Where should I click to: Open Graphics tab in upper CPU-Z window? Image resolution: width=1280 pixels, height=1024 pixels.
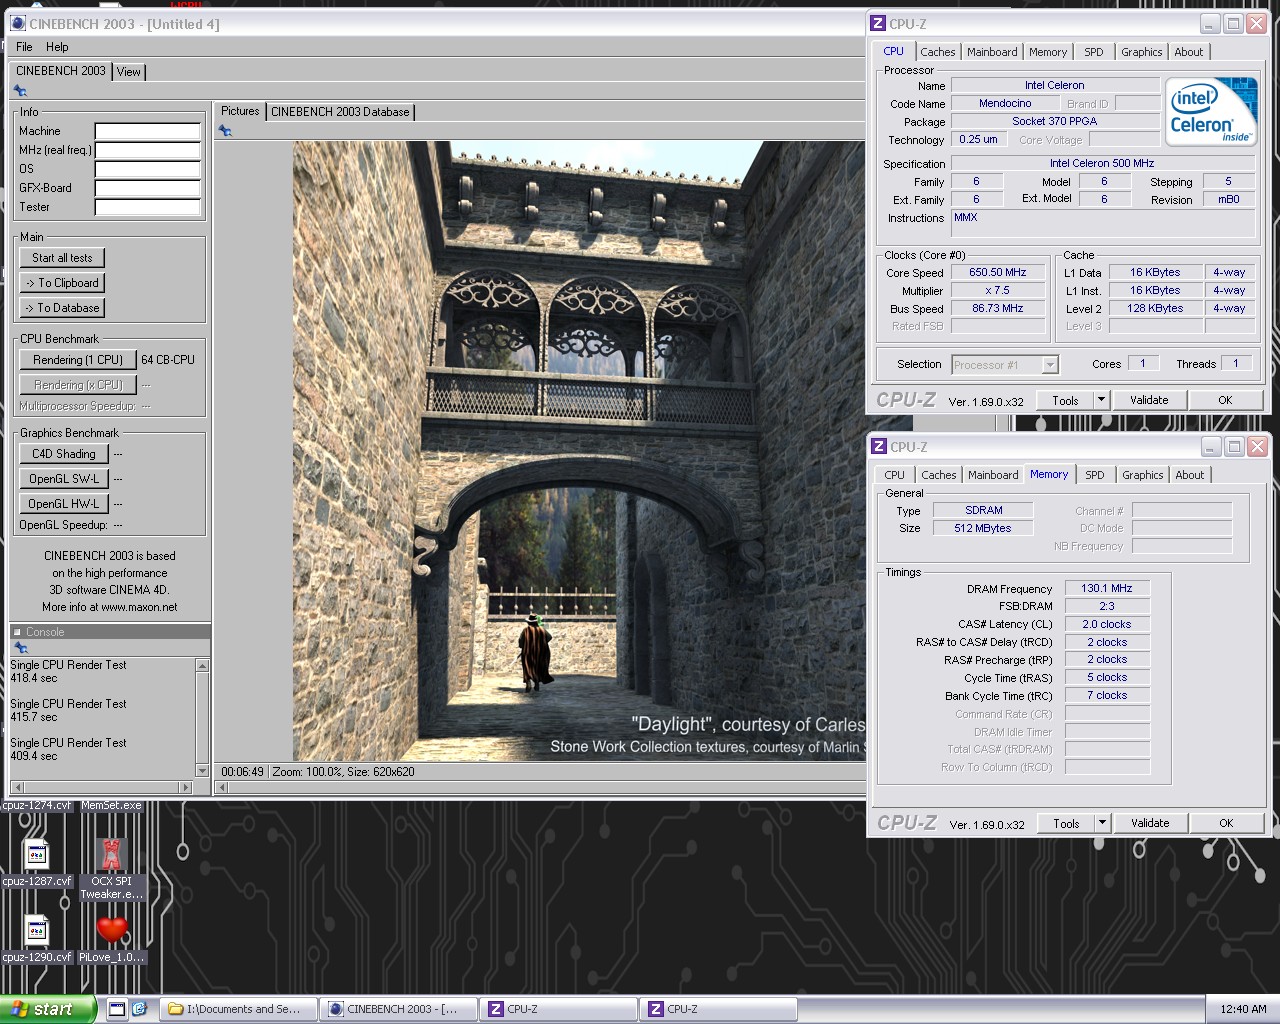click(x=1142, y=52)
